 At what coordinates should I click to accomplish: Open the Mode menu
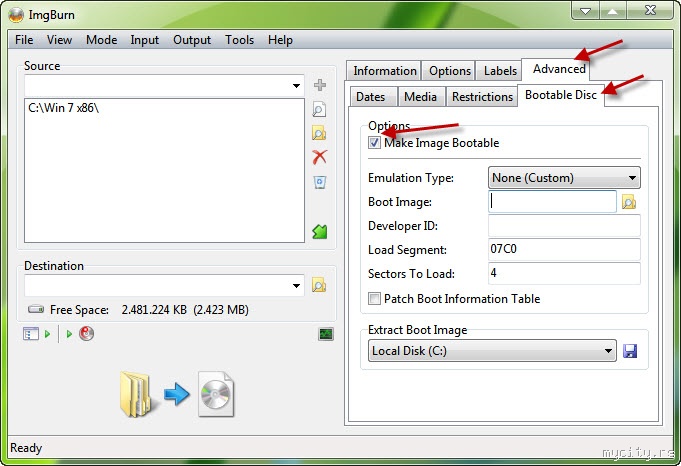pyautogui.click(x=101, y=40)
